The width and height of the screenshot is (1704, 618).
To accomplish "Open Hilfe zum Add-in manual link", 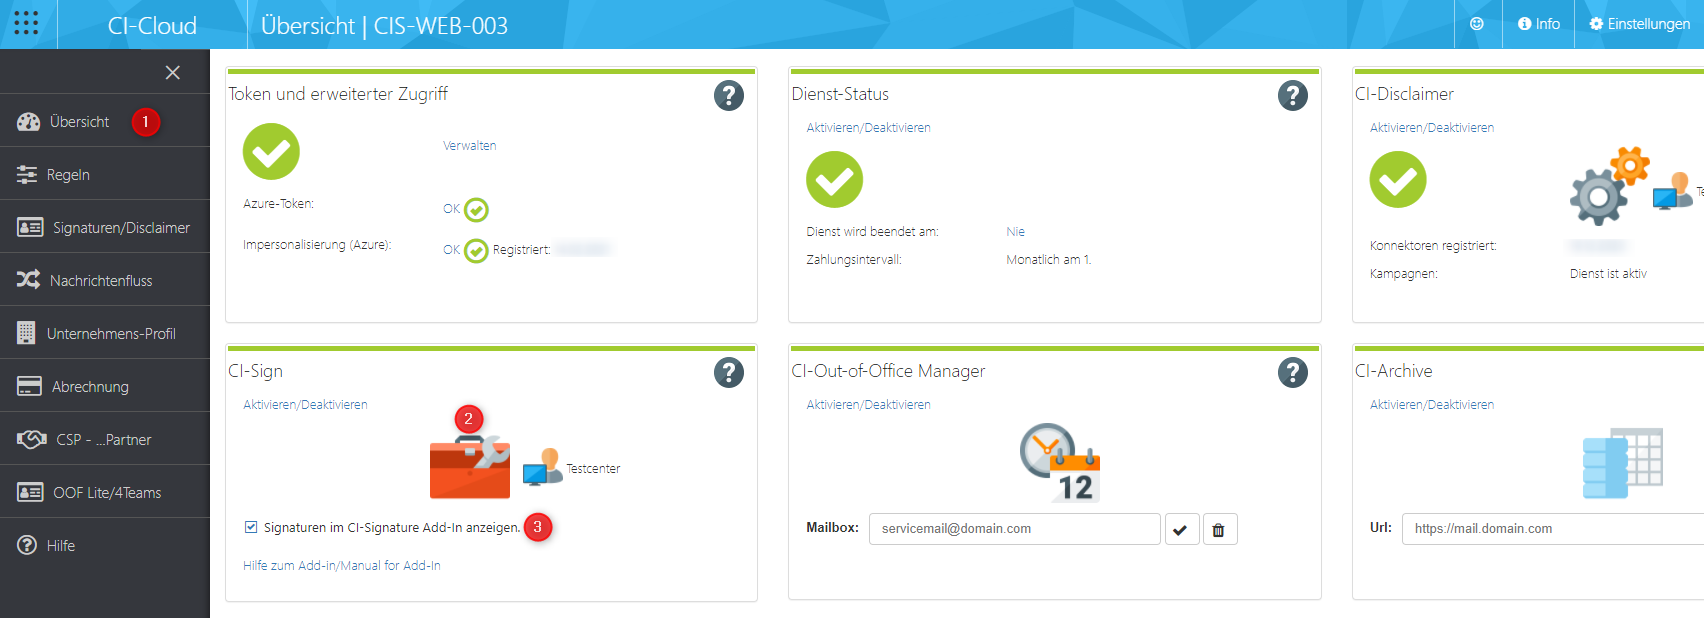I will pyautogui.click(x=341, y=566).
